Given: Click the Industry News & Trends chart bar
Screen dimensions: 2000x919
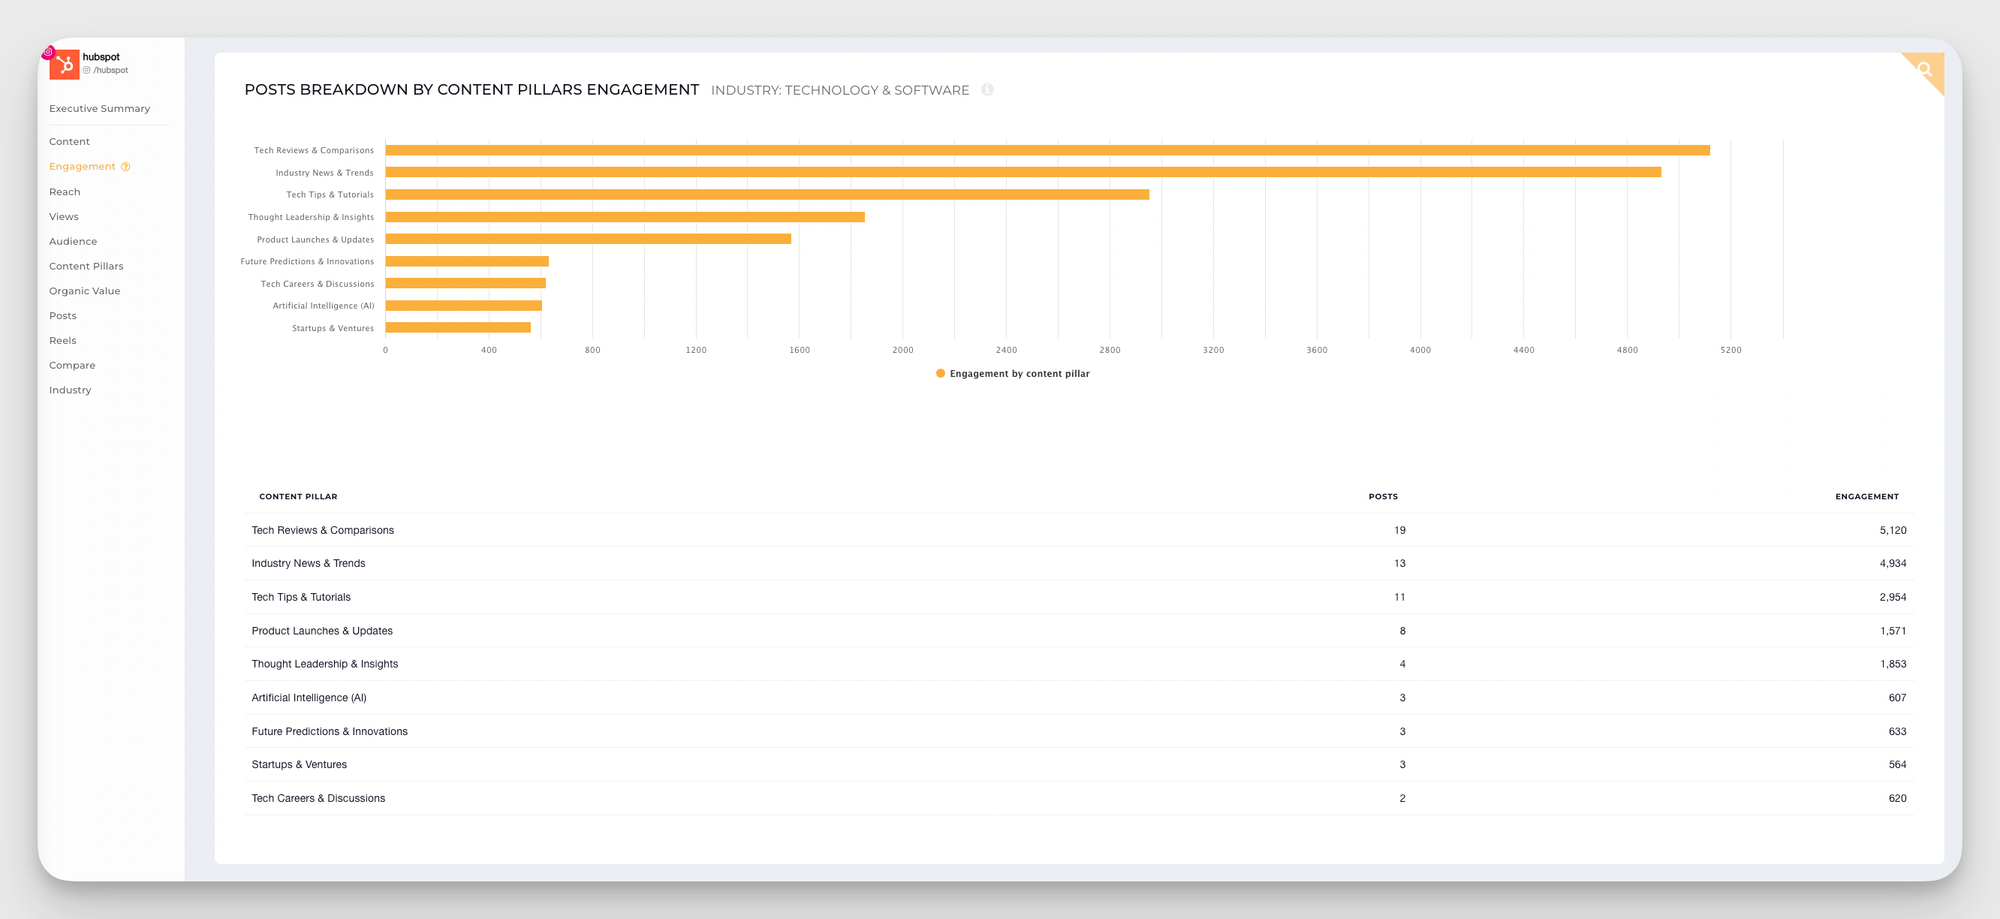Looking at the screenshot, I should 1000,172.
